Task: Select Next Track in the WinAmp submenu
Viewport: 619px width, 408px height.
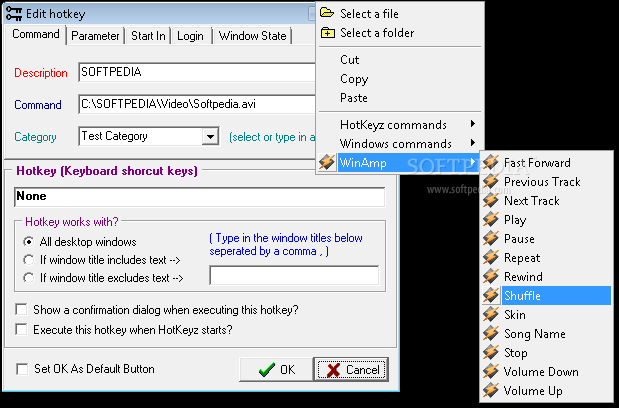Action: [546, 200]
